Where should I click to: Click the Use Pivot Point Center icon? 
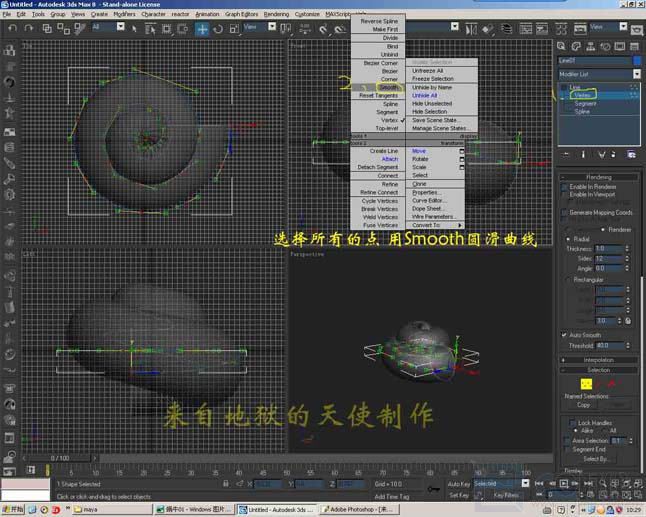tap(286, 29)
